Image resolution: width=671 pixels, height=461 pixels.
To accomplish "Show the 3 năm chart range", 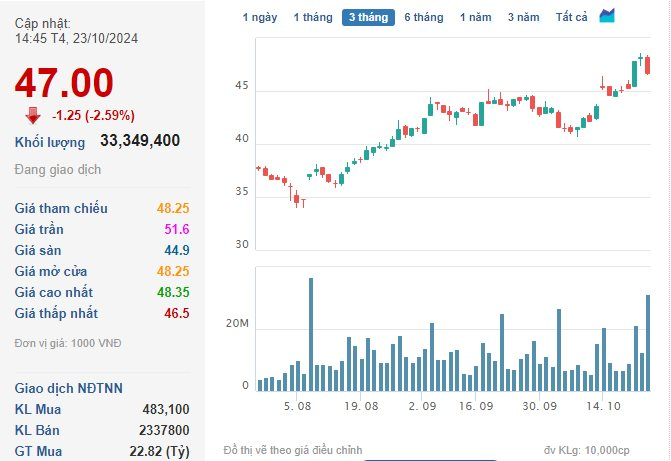I will [x=523, y=18].
